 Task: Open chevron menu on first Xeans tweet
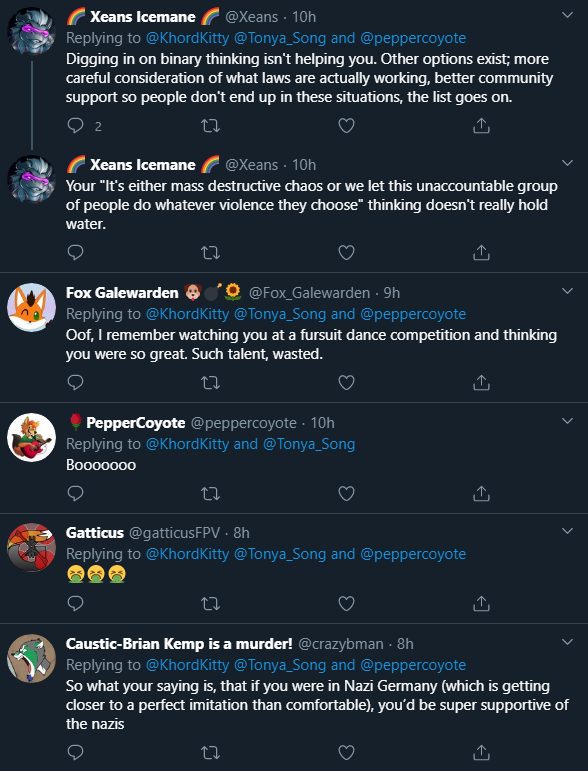[567, 15]
